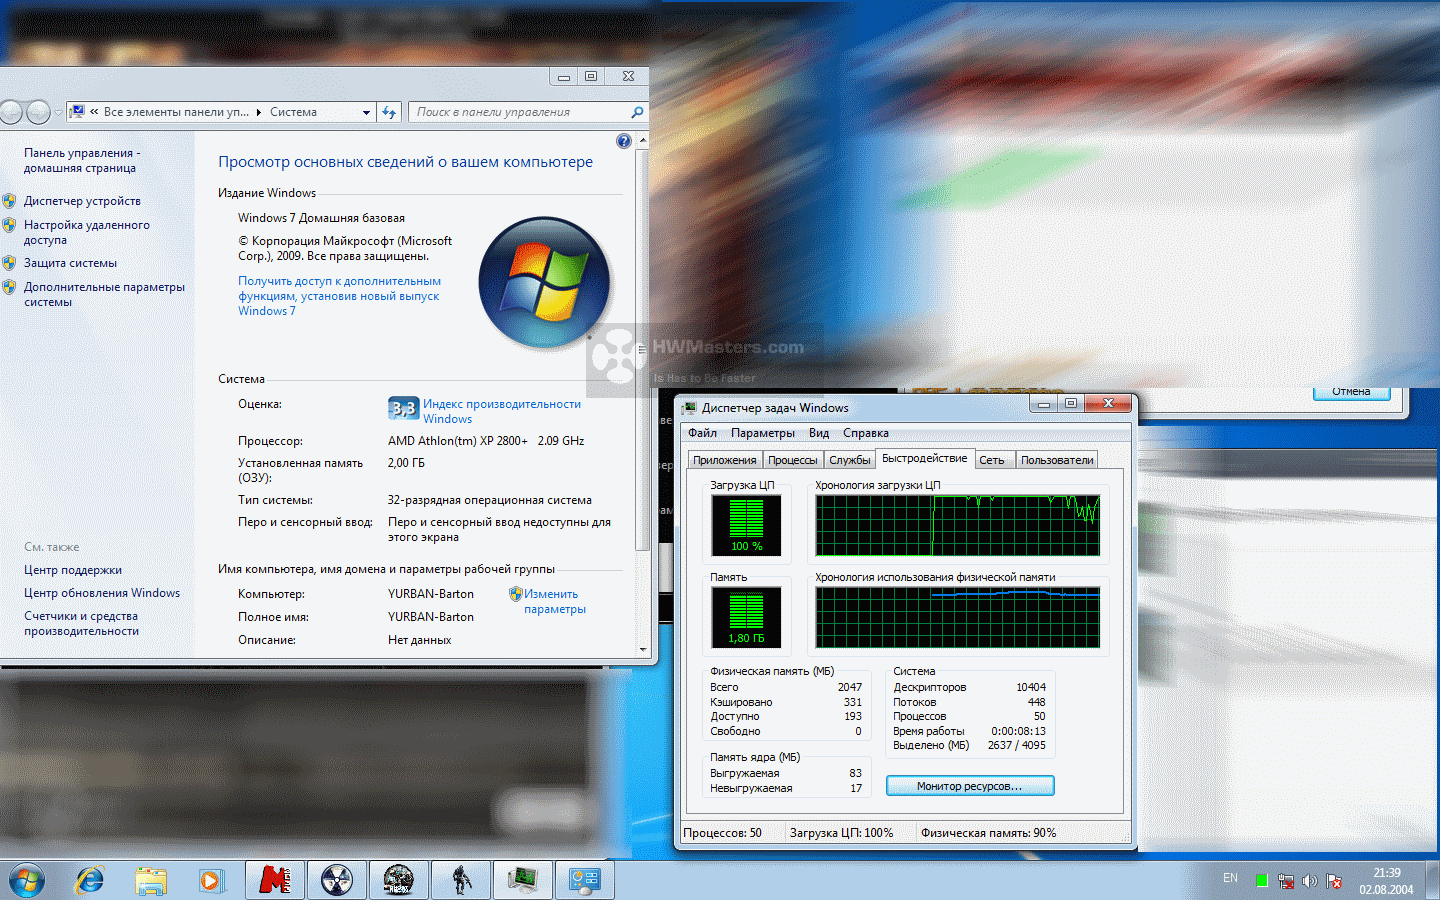1440x900 pixels.
Task: Open Счетчики и средства производительности link
Action: 81,623
